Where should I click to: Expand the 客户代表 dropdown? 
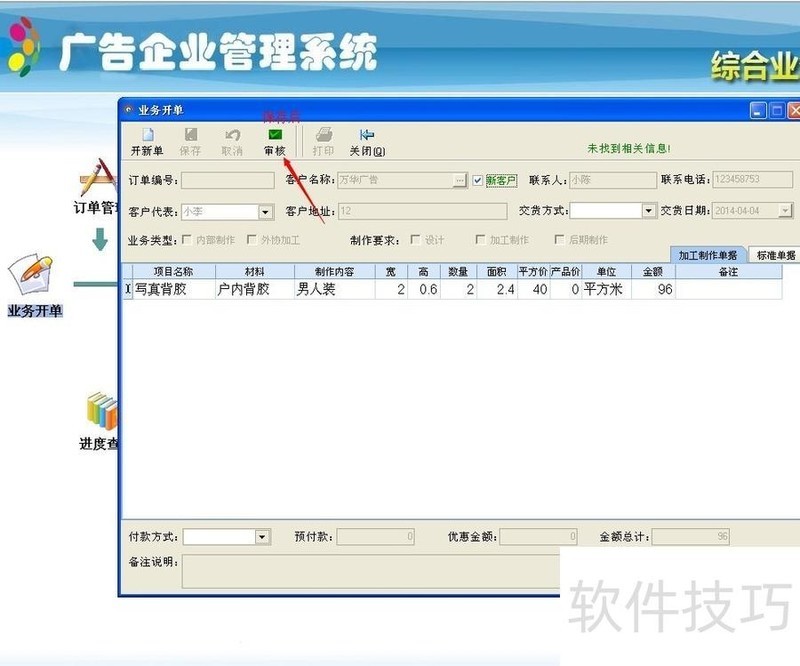point(266,212)
